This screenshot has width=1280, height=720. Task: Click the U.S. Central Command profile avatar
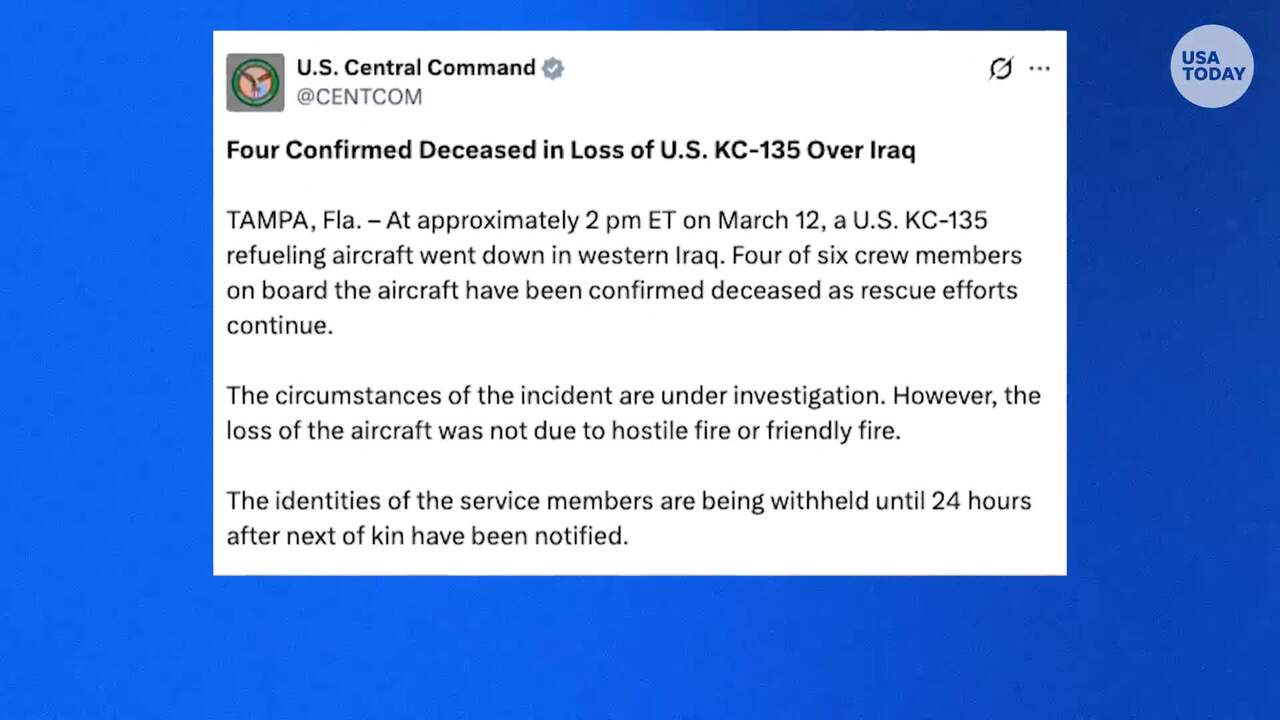click(255, 82)
